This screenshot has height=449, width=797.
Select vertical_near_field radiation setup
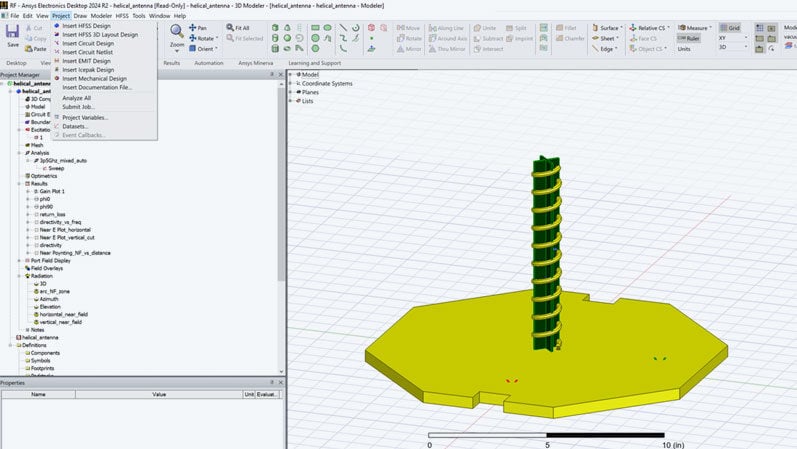coord(60,322)
